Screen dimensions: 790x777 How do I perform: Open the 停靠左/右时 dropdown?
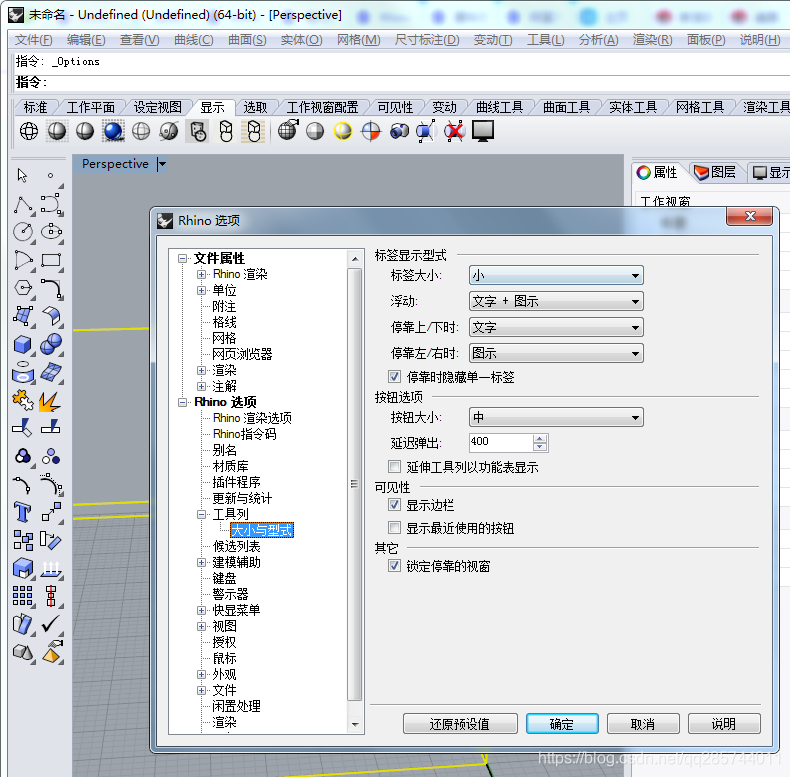tap(556, 353)
